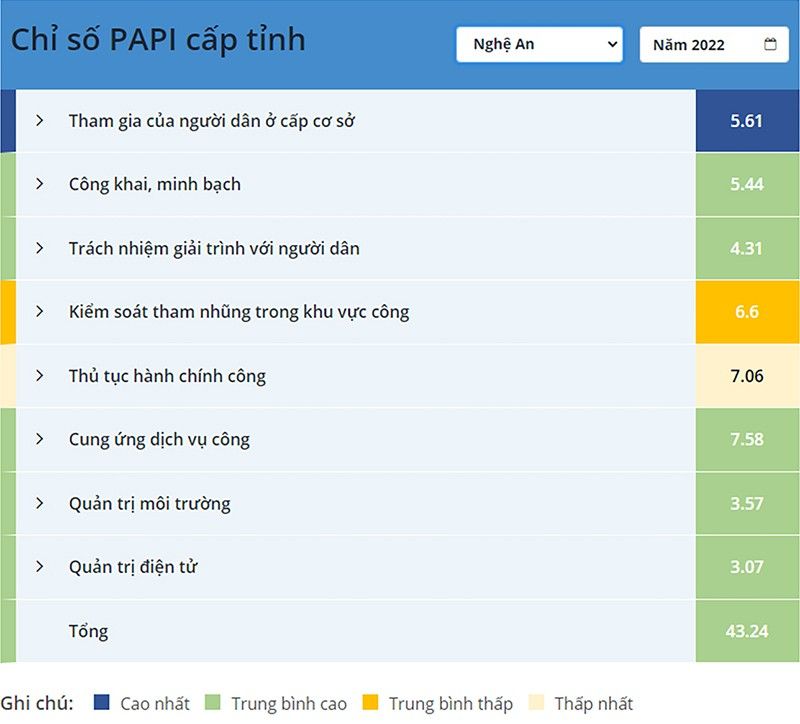The width and height of the screenshot is (800, 724).
Task: Click the Tổng total score 43.24
Action: 746,631
